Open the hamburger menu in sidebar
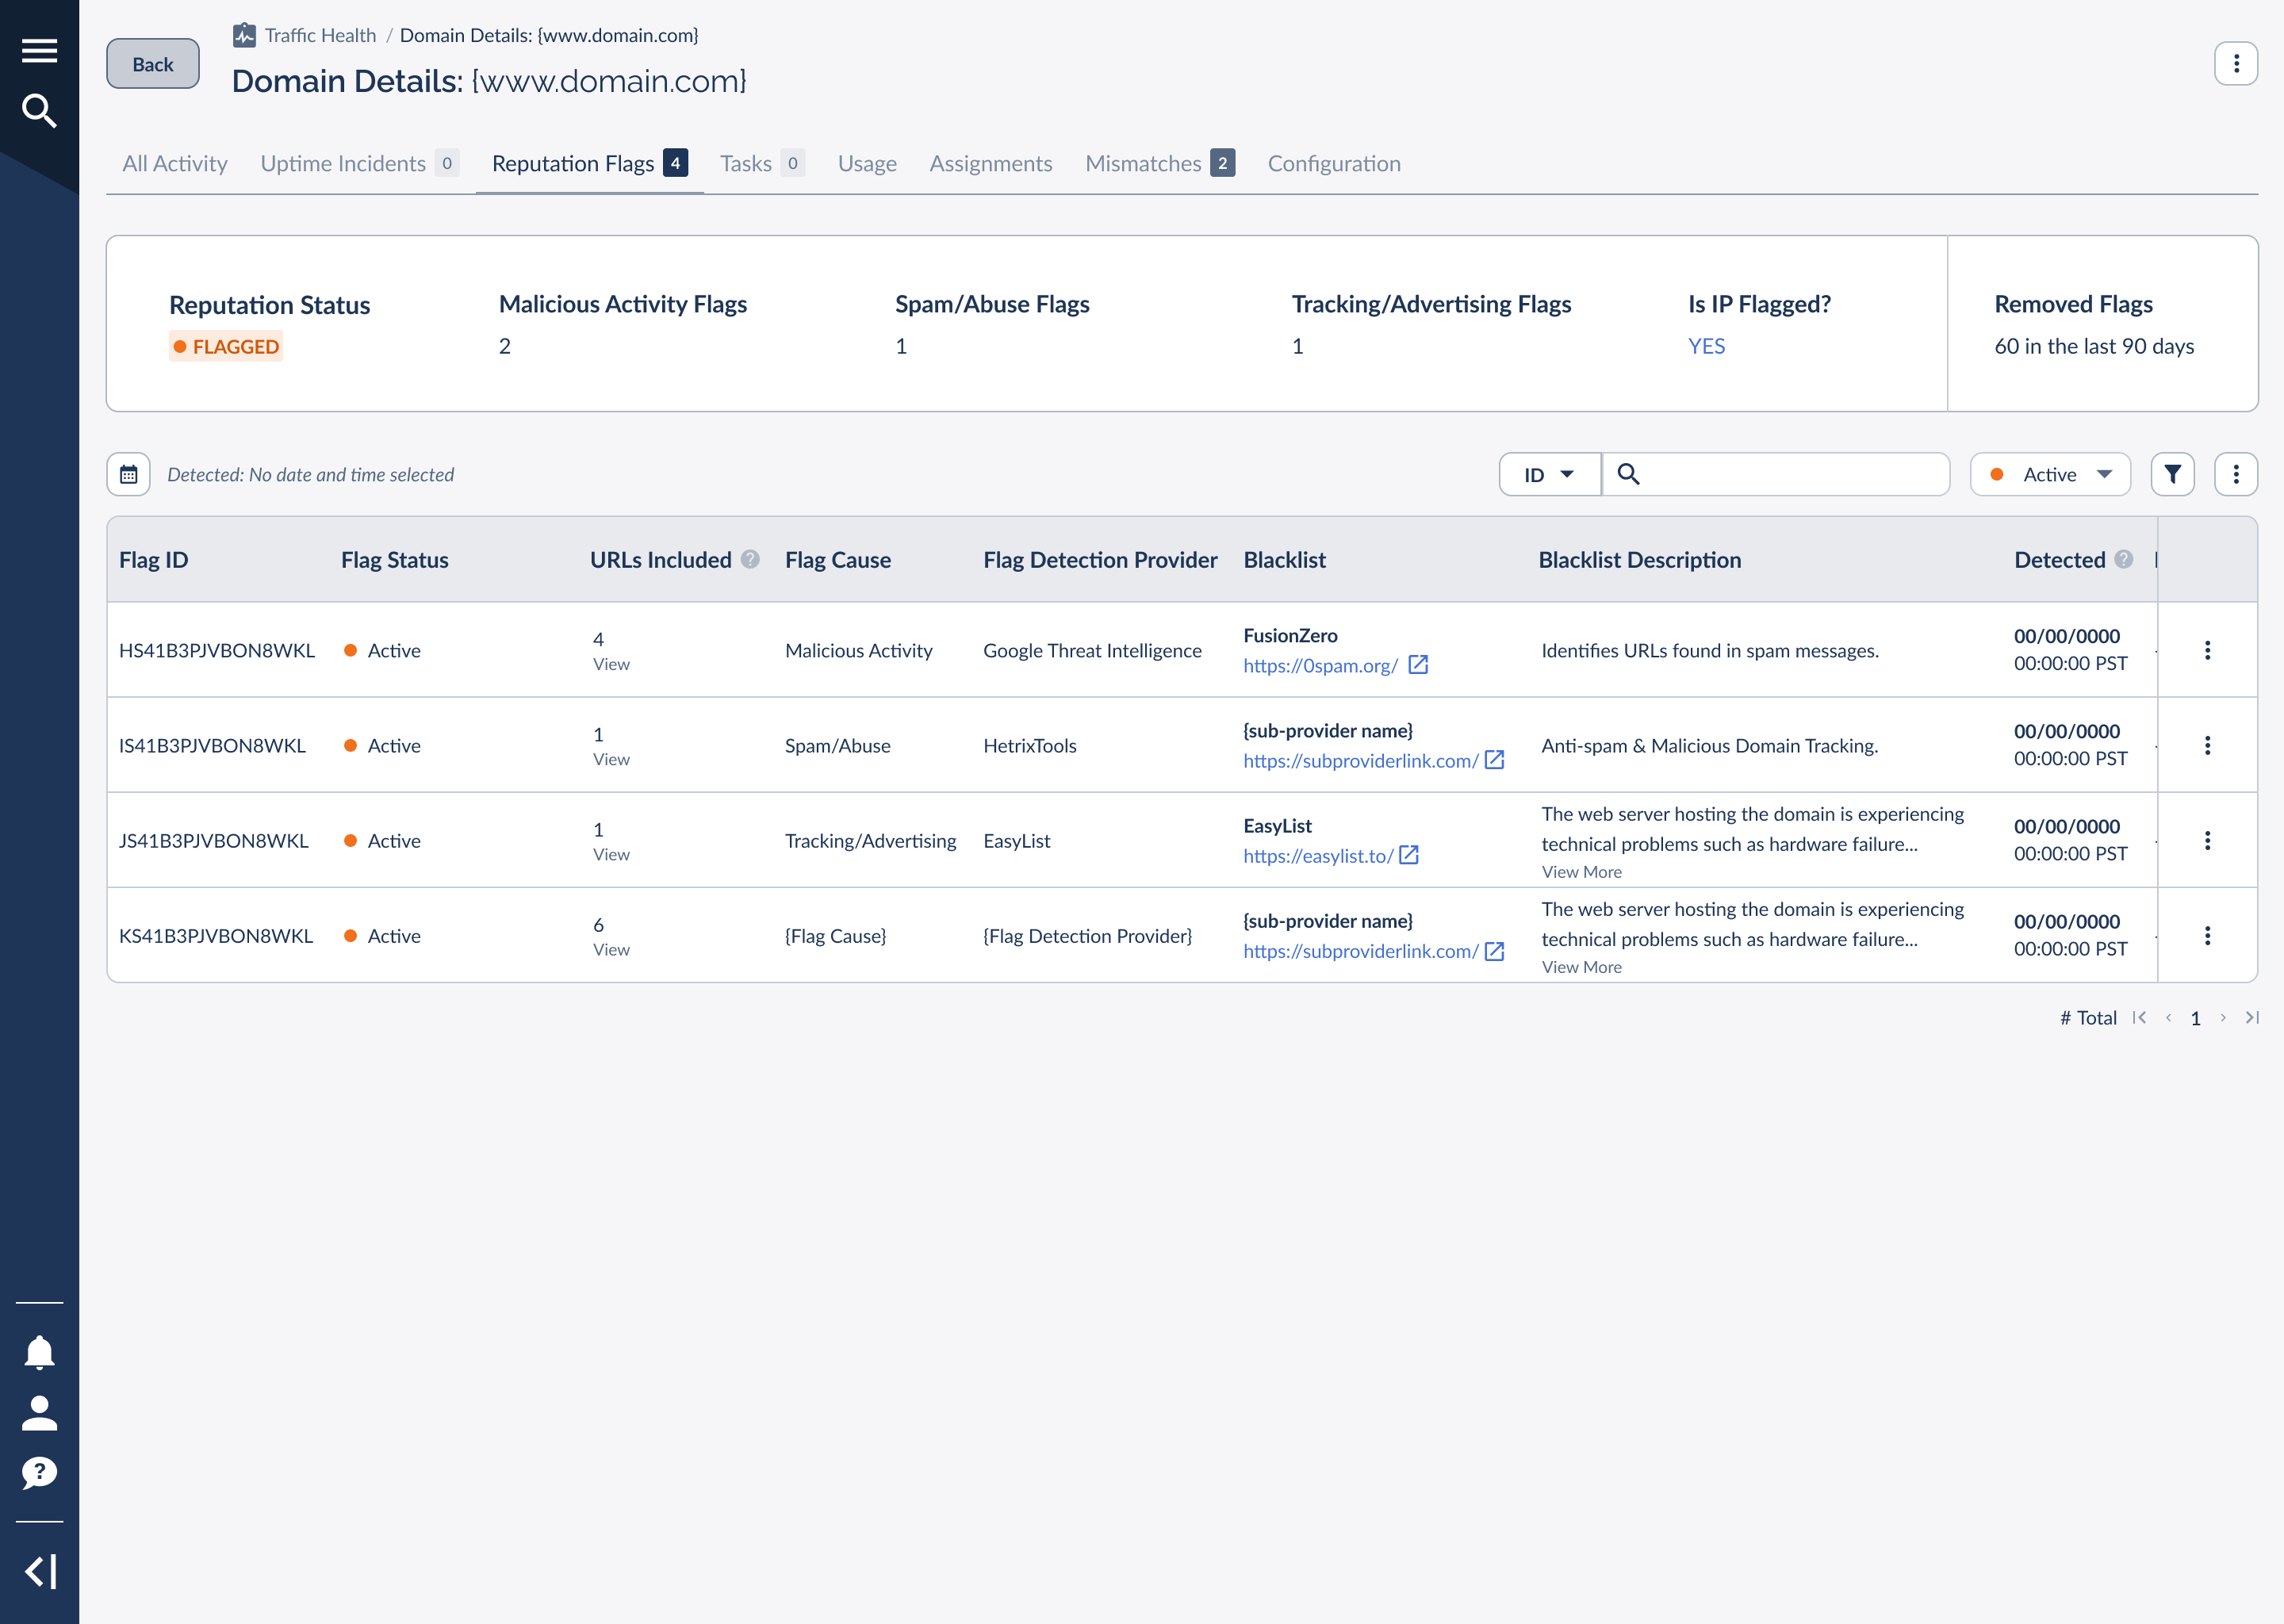This screenshot has height=1624, width=2284. [39, 50]
